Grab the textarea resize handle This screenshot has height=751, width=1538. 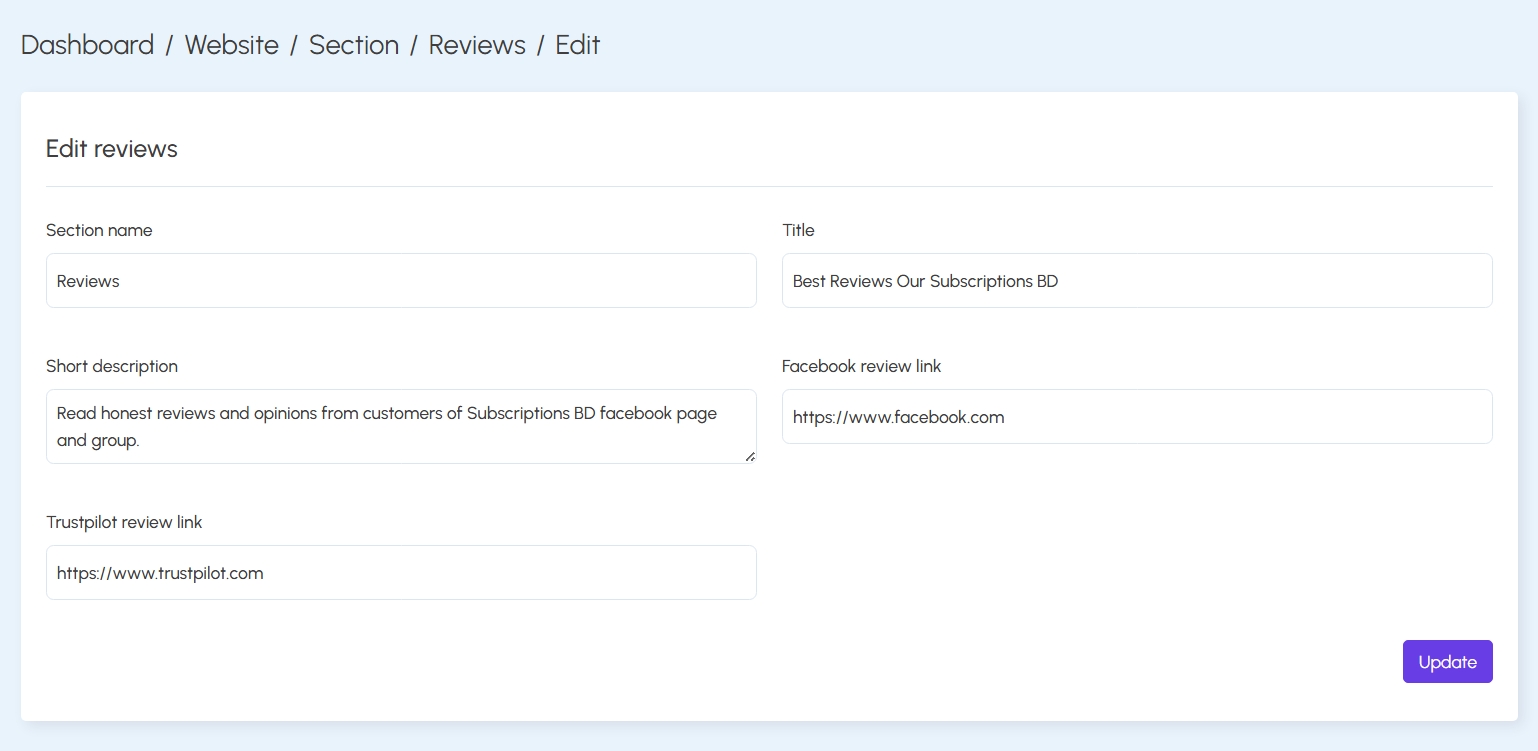point(750,457)
